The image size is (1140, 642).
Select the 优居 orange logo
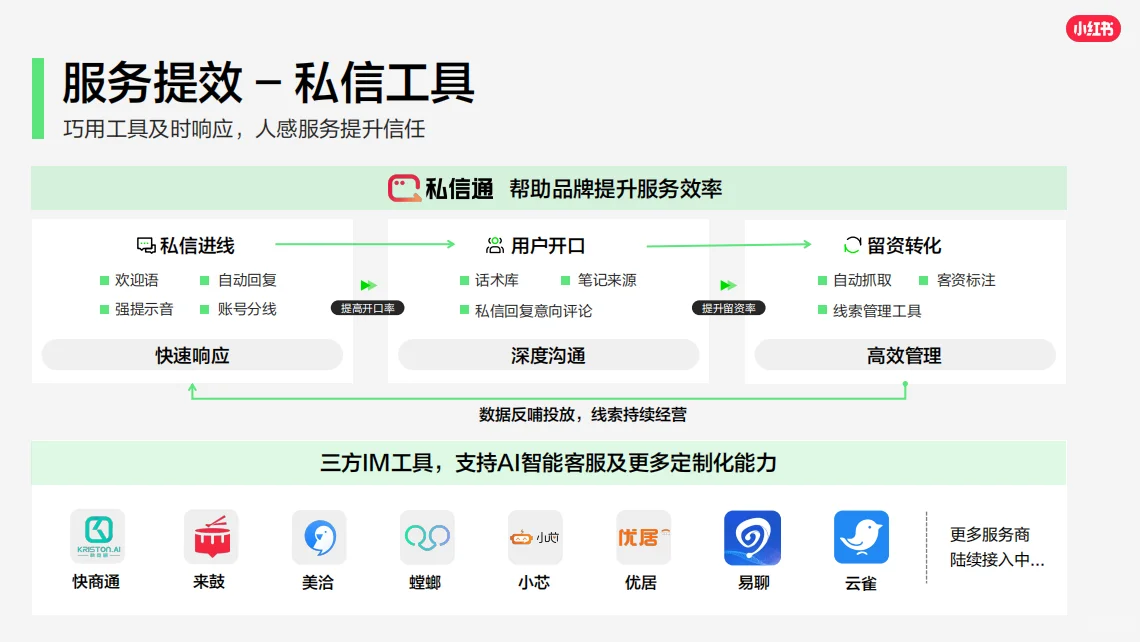tap(642, 538)
